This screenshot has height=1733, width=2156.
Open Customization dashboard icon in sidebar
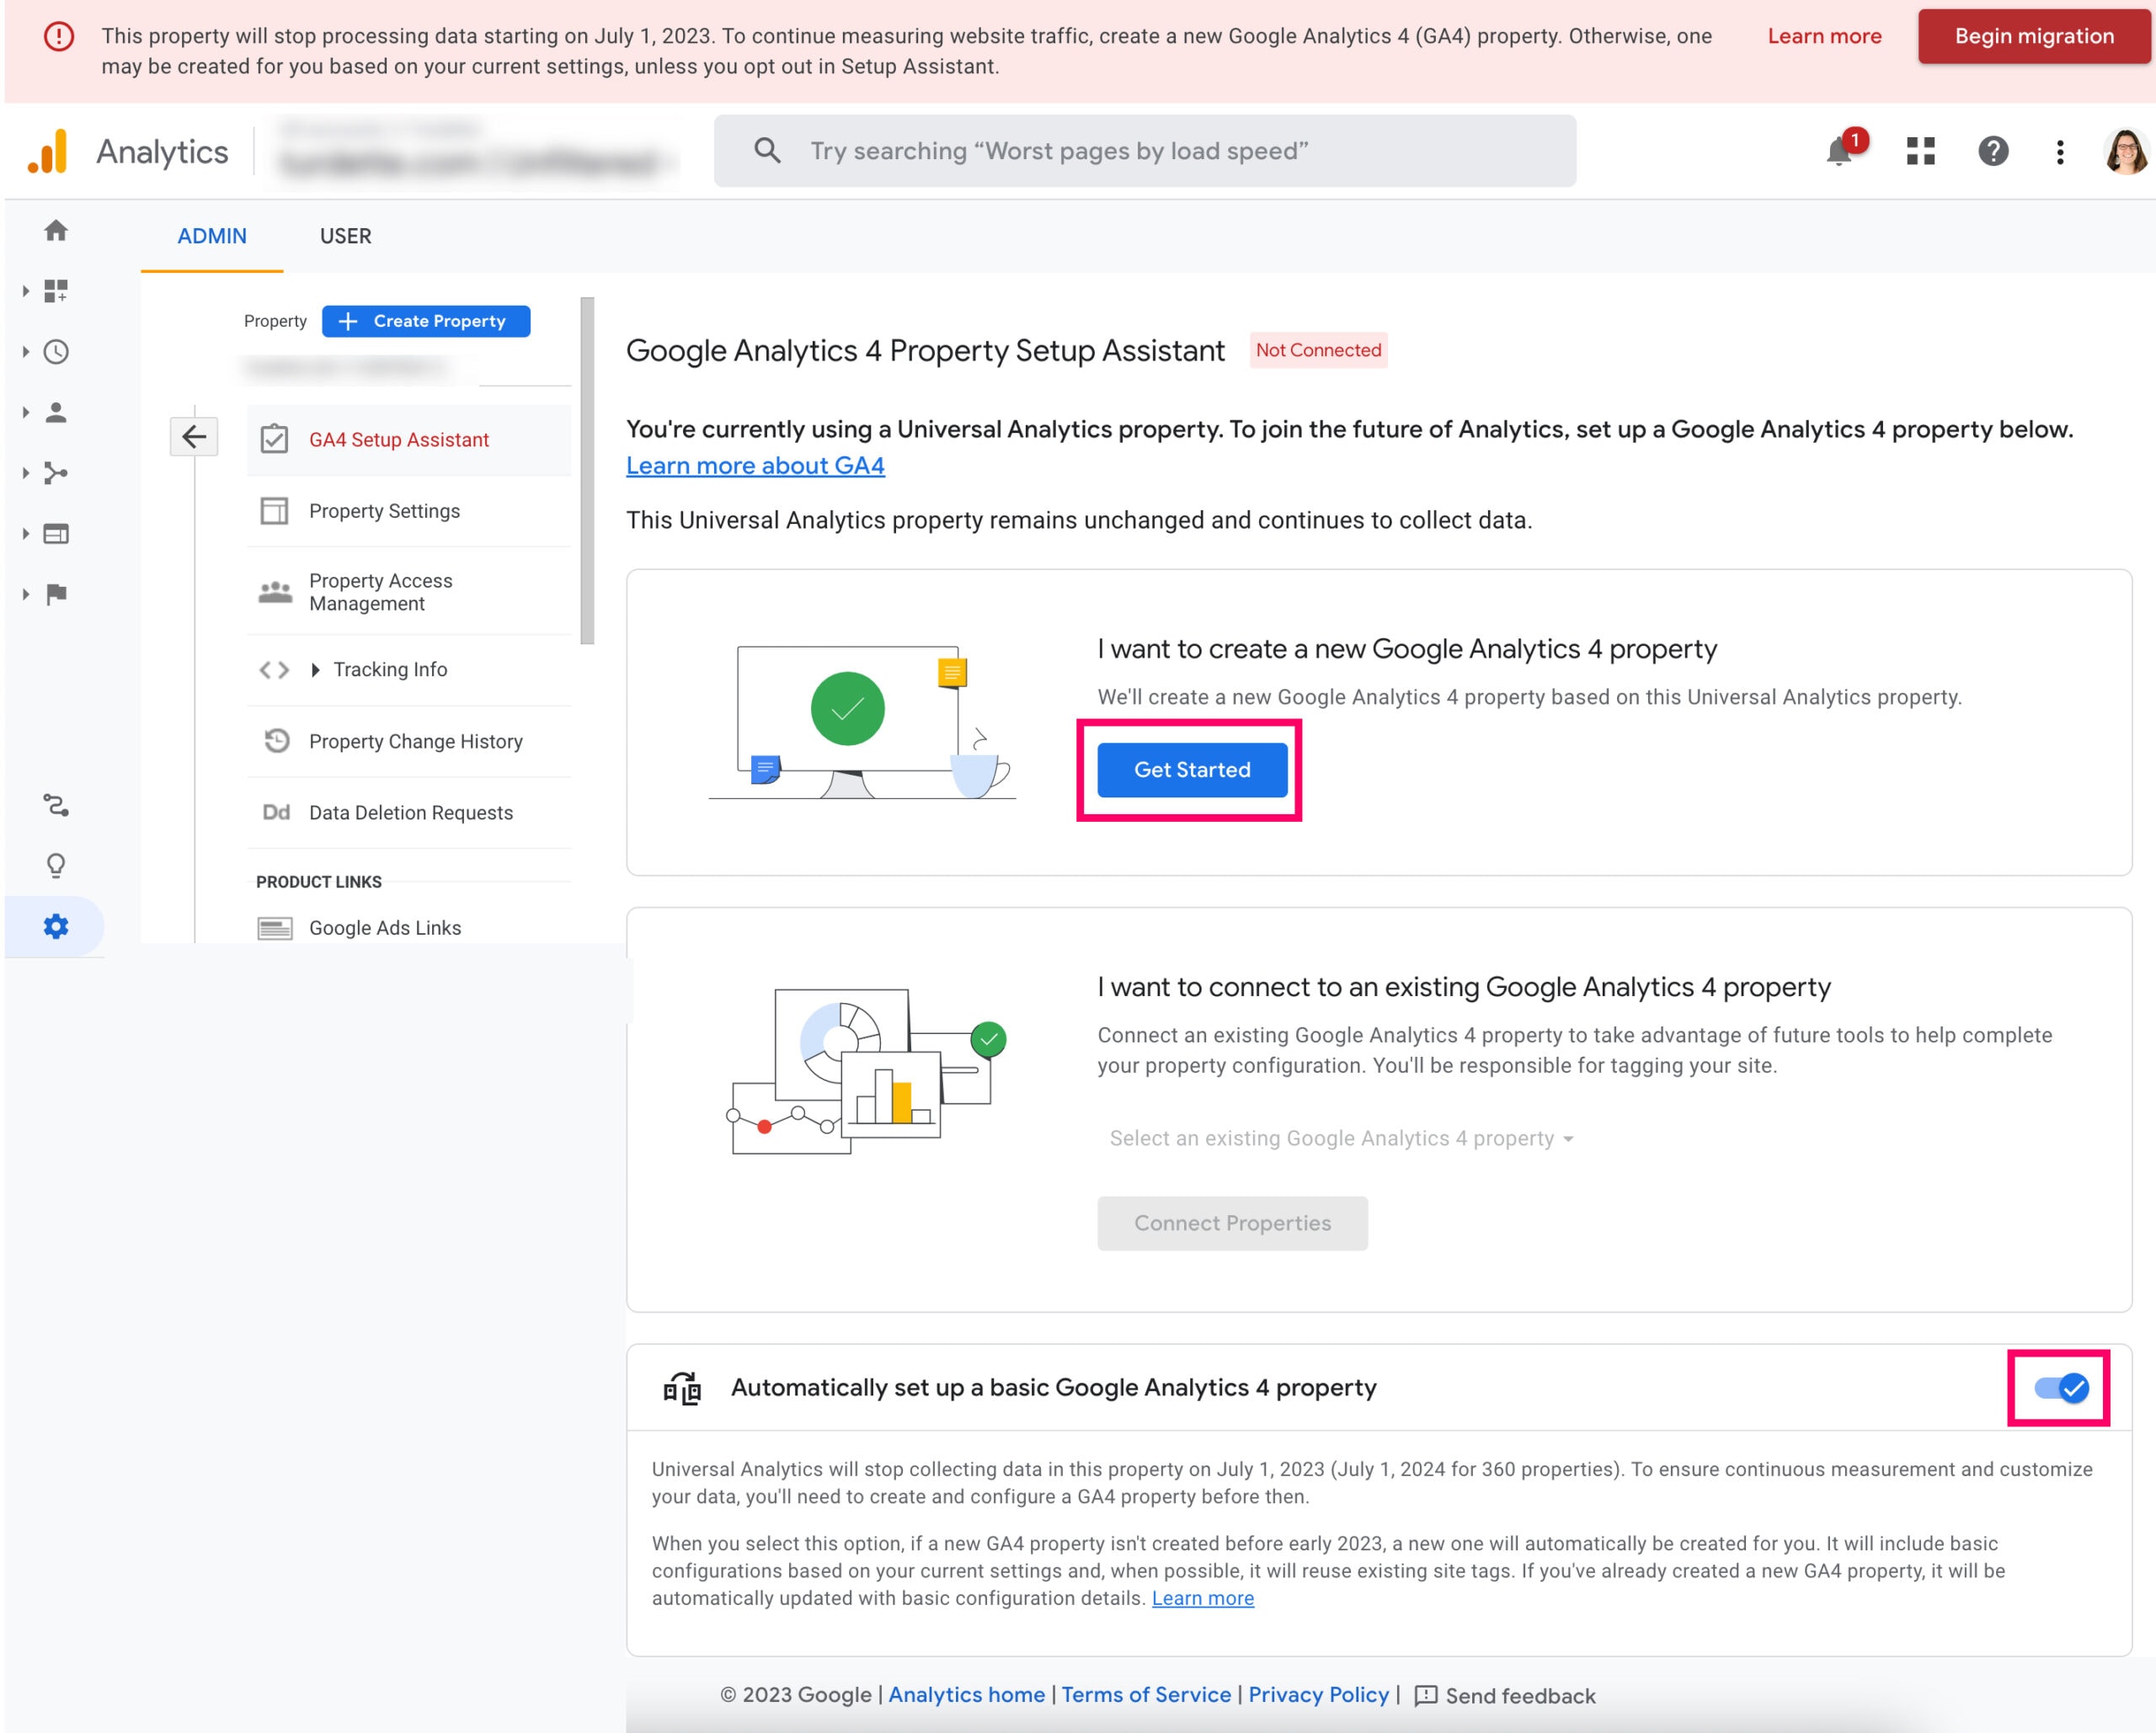[56, 291]
